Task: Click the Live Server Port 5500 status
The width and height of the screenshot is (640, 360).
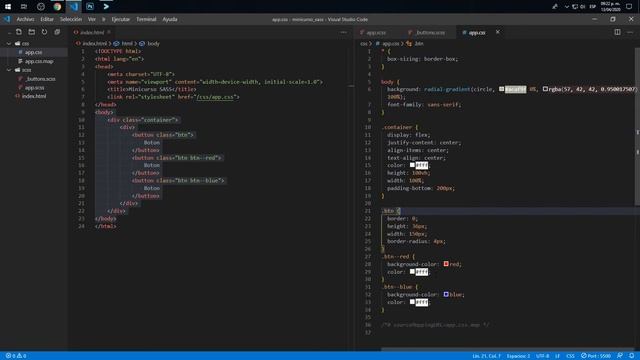Action: 596,356
